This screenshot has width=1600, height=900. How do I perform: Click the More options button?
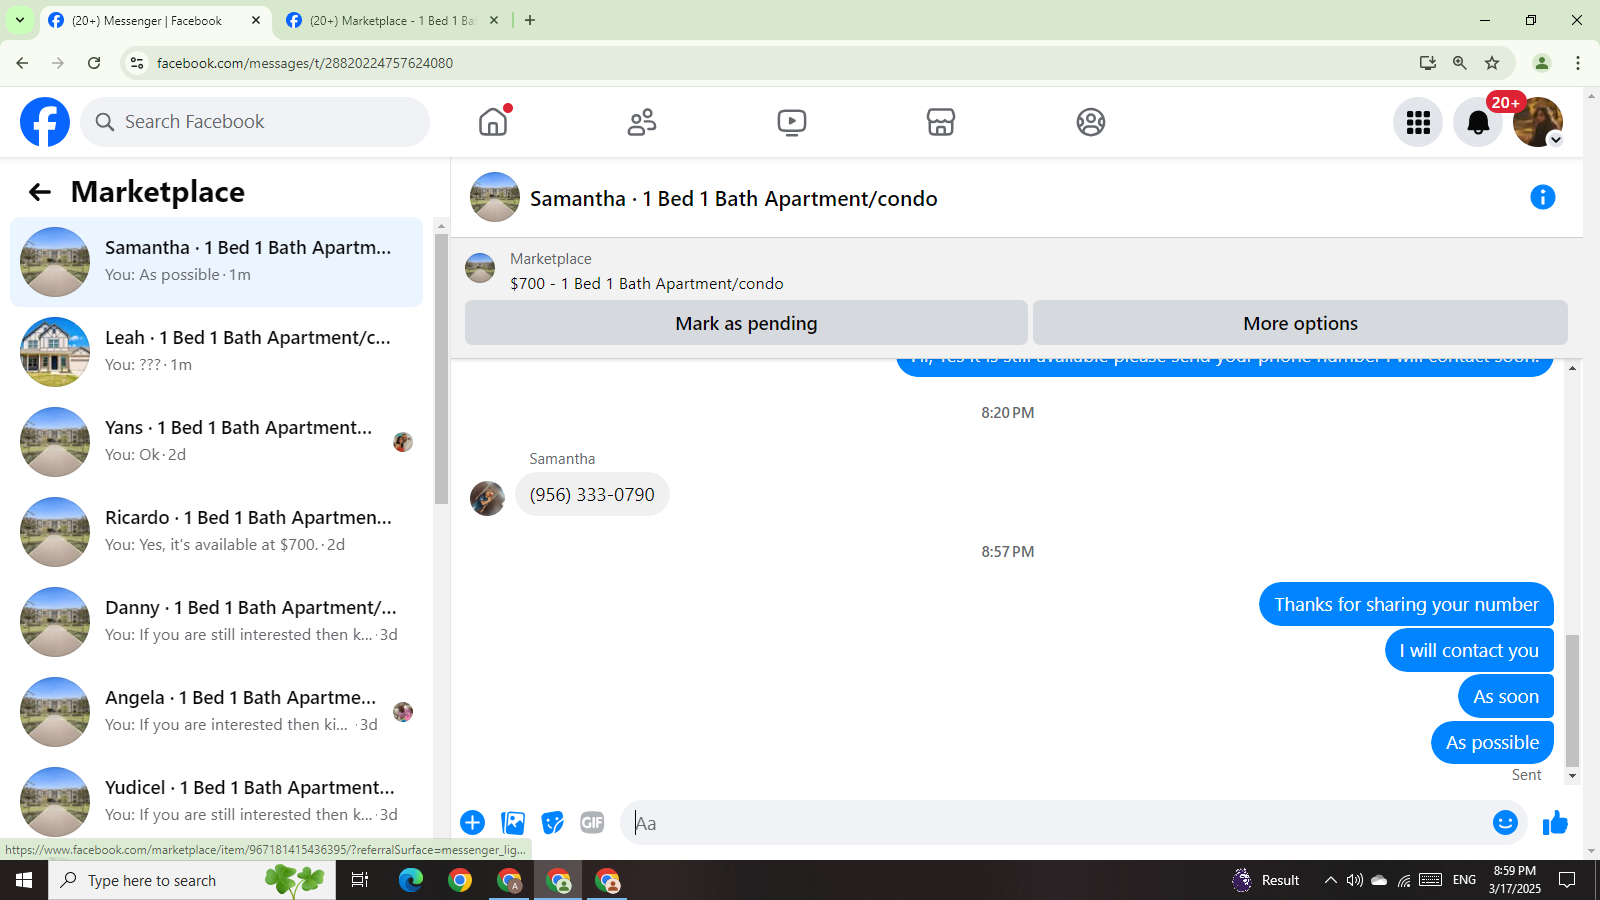point(1300,323)
